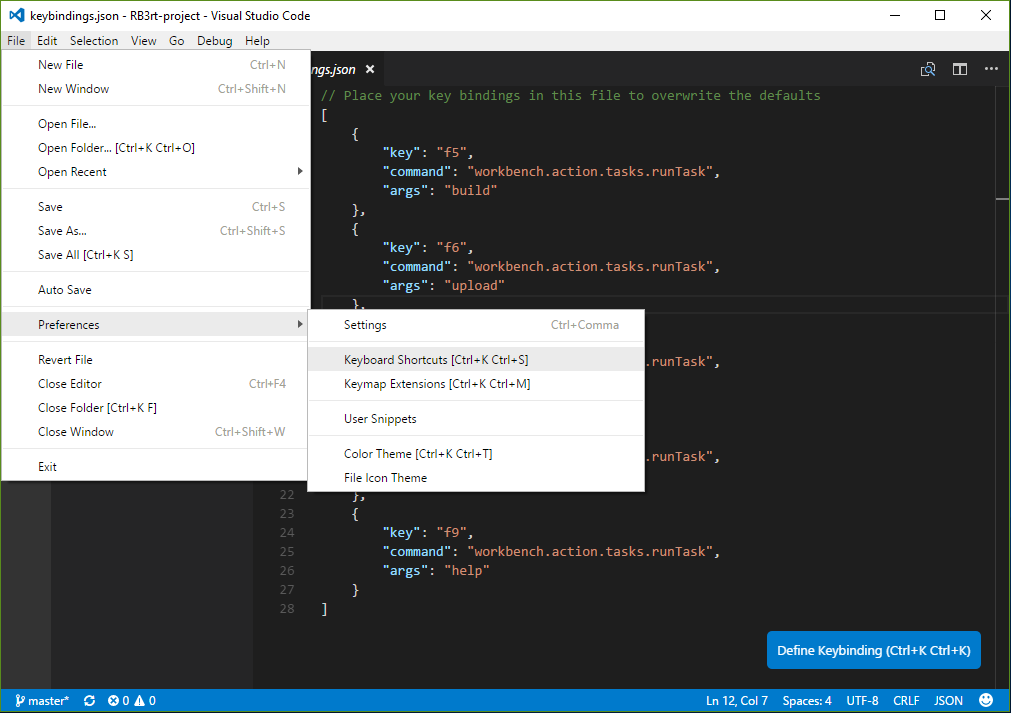The width and height of the screenshot is (1011, 713).
Task: Open Keyboard Shortcuts preferences
Action: pyautogui.click(x=476, y=360)
